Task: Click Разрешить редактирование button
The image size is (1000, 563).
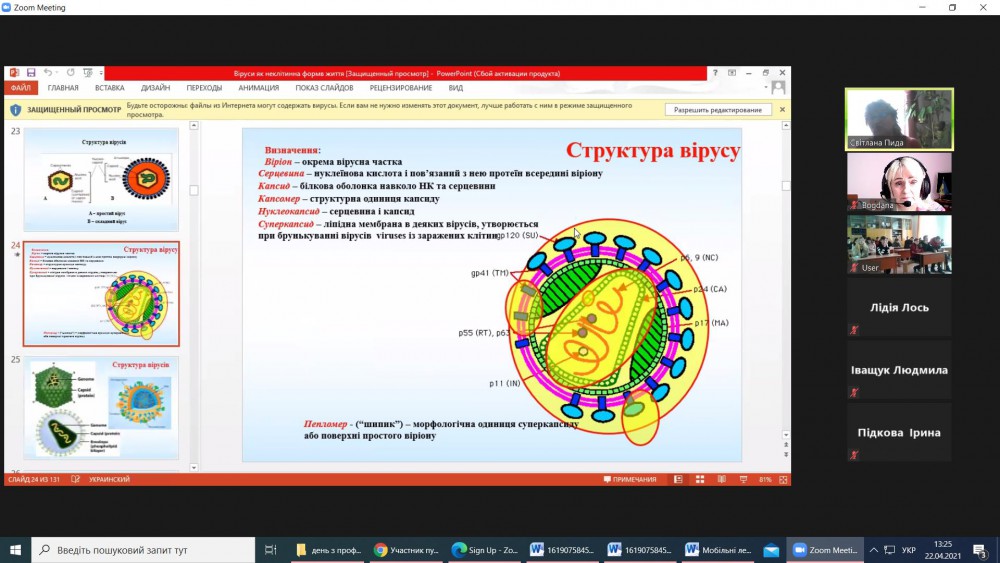Action: click(718, 110)
